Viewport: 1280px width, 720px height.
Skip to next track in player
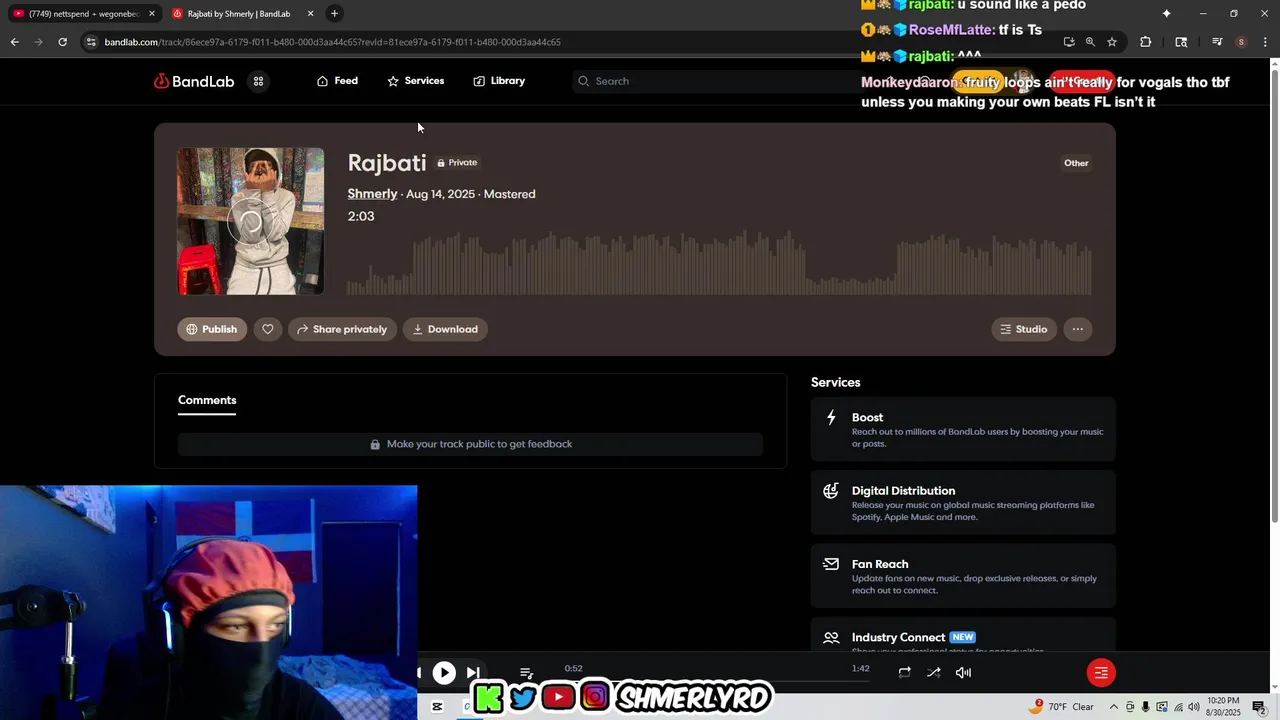(473, 673)
